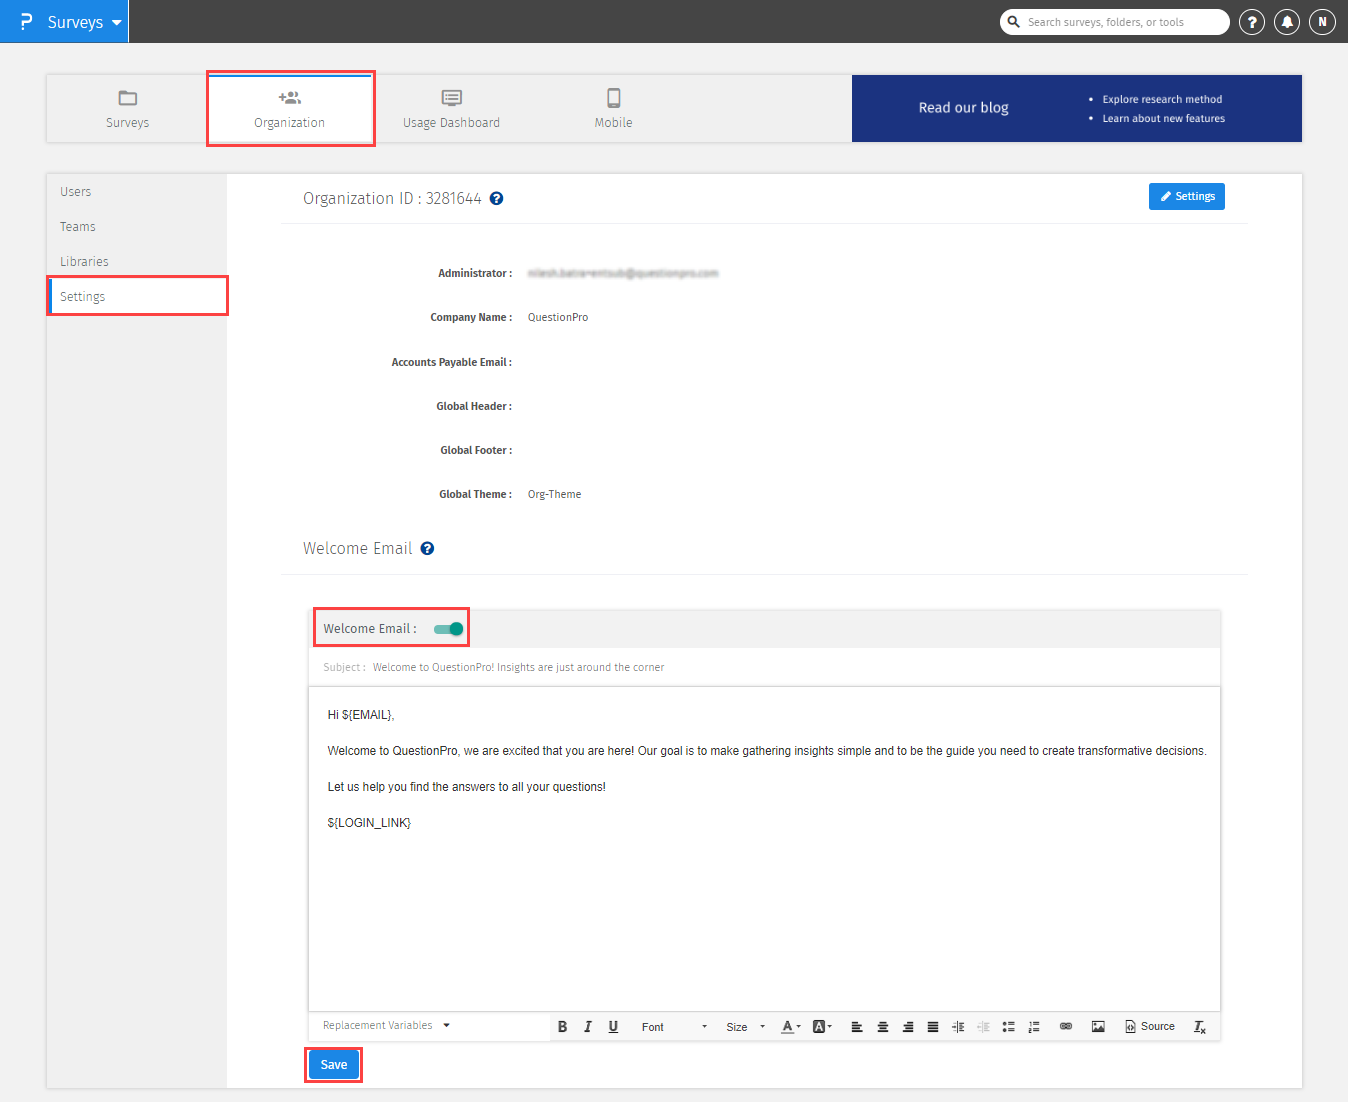Apply italic formatting to the email text
This screenshot has height=1102, width=1348.
click(x=588, y=1026)
